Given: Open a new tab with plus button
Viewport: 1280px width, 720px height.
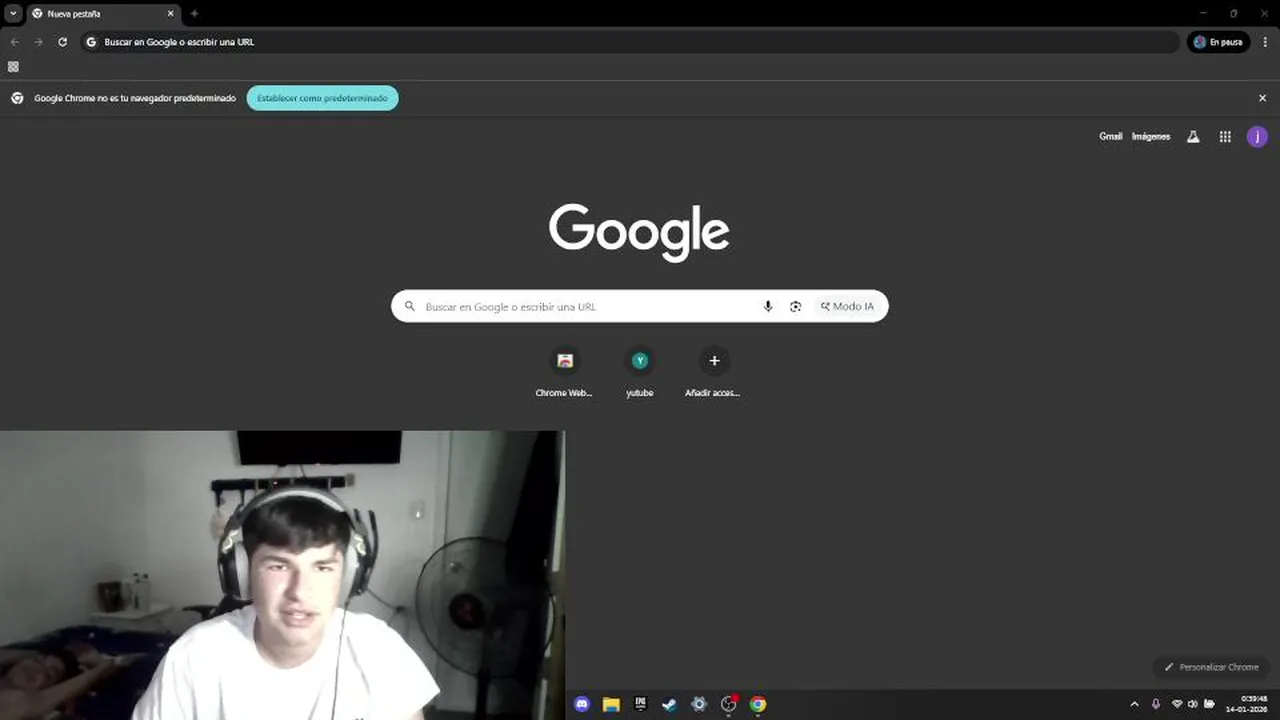Looking at the screenshot, I should [194, 14].
